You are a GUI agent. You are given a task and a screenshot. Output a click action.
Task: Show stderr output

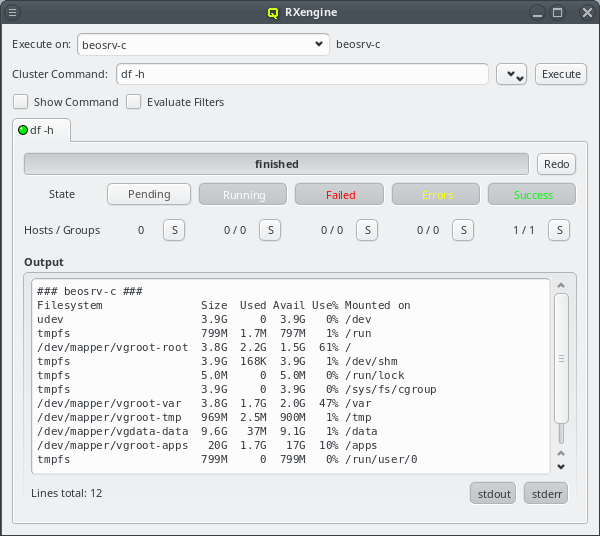point(545,493)
